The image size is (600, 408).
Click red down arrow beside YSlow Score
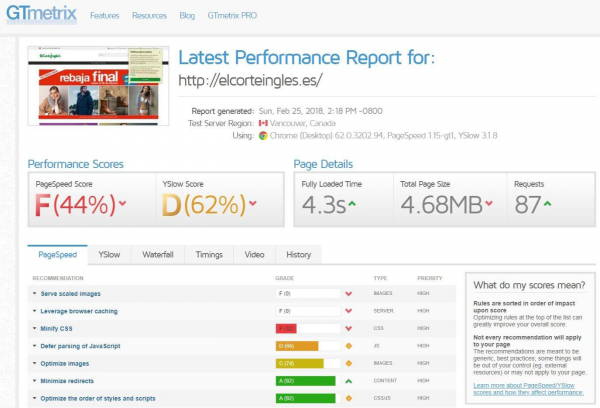253,203
